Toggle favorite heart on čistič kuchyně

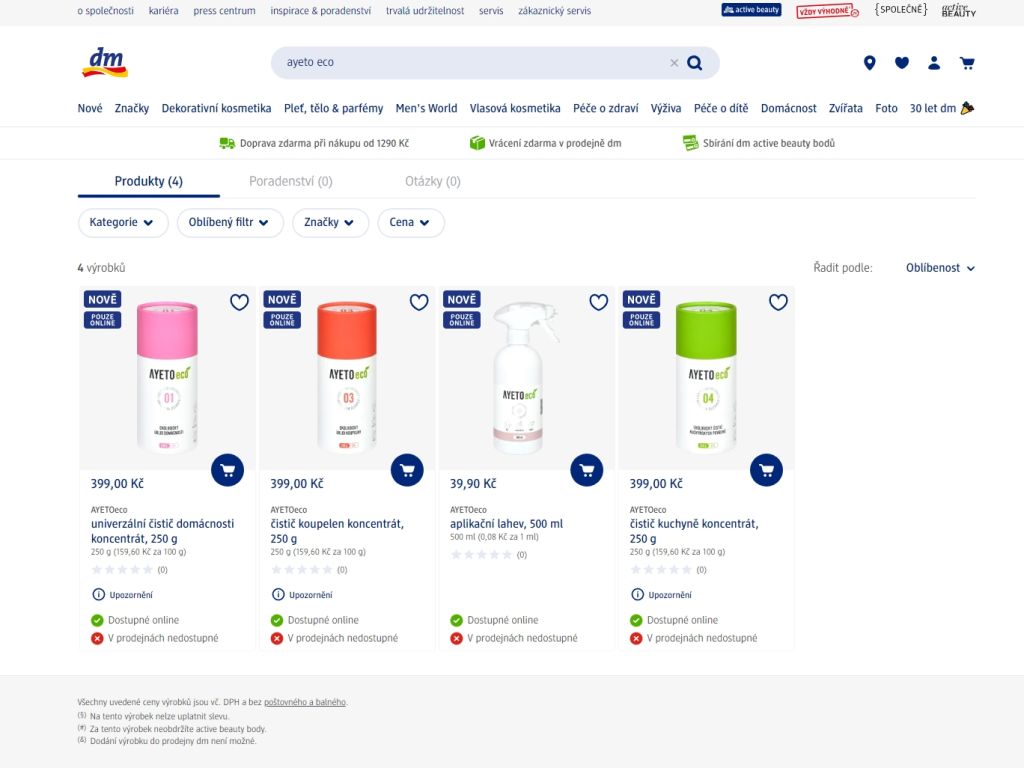point(778,302)
